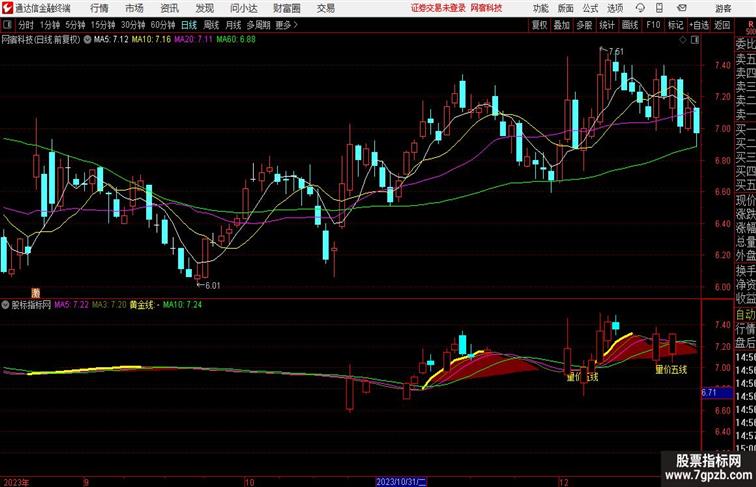The image size is (756, 487).
Task: Open the 问小达 menu
Action: [x=243, y=8]
